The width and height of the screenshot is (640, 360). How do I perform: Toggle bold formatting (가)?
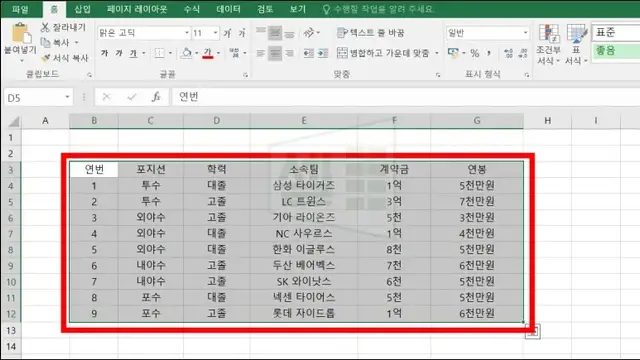104,53
